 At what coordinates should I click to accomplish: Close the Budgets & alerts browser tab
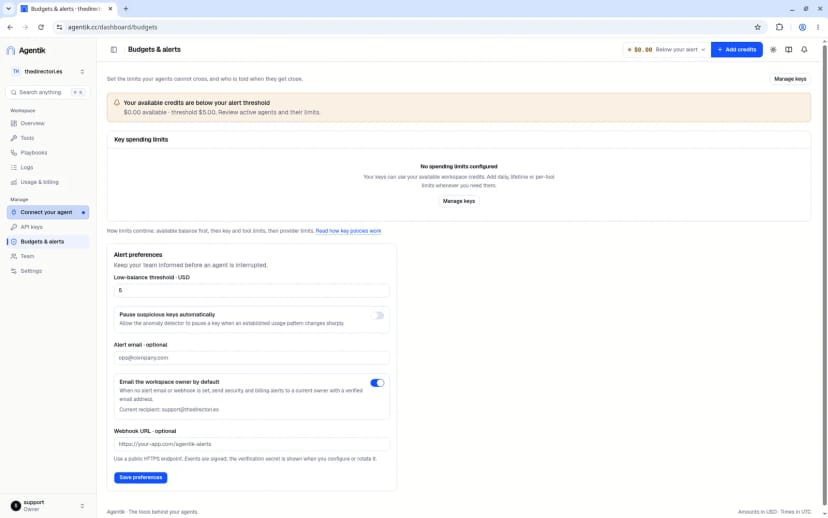(110, 9)
